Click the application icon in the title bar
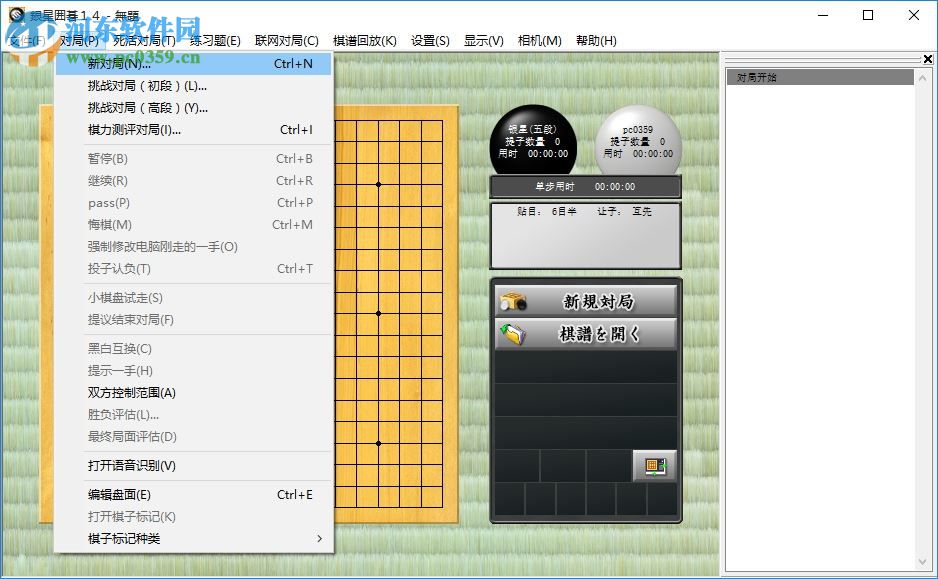938x579 pixels. coord(14,14)
